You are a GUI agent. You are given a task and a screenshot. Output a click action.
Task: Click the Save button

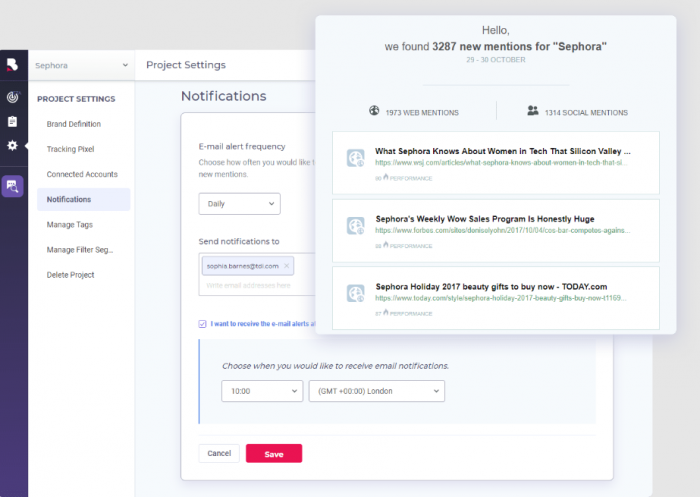pyautogui.click(x=274, y=454)
